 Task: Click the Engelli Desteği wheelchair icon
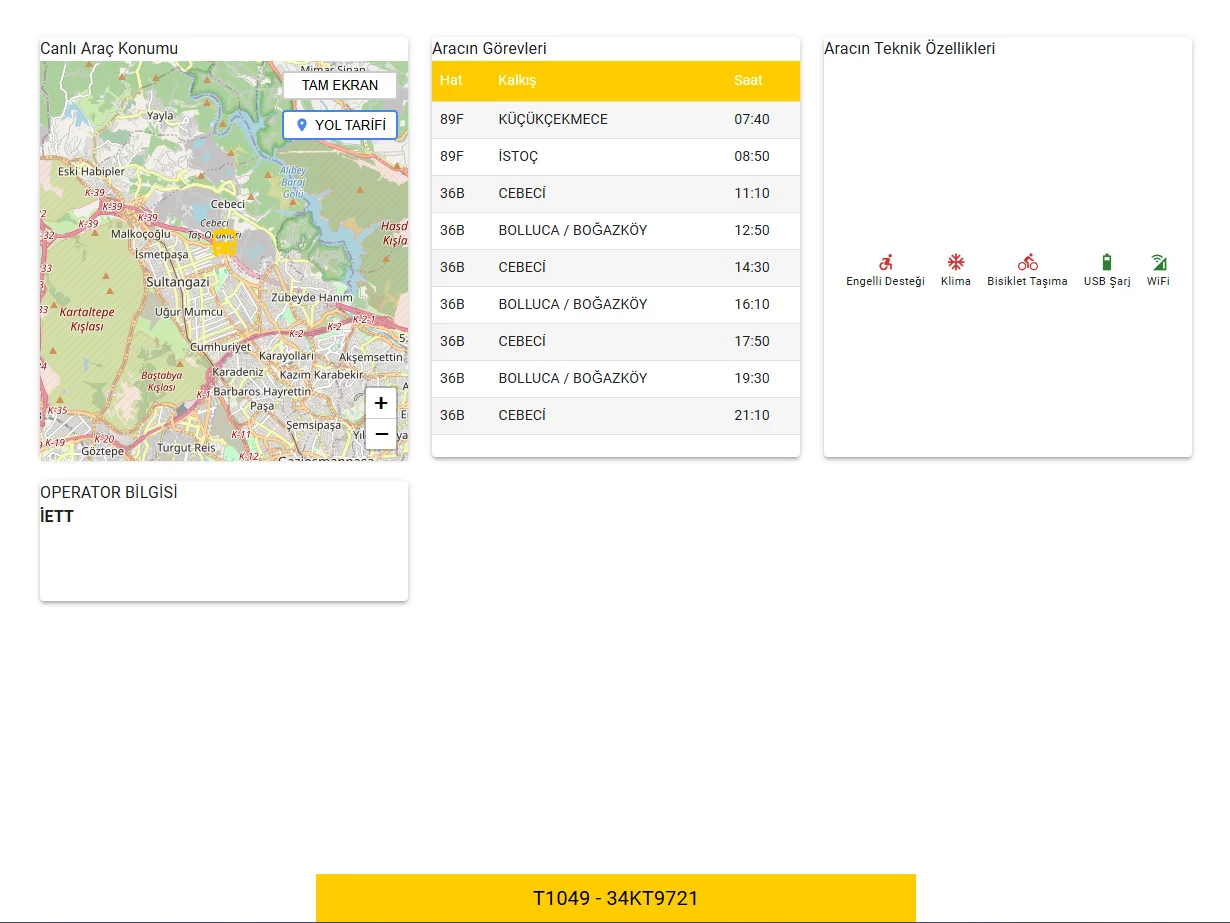(x=885, y=262)
